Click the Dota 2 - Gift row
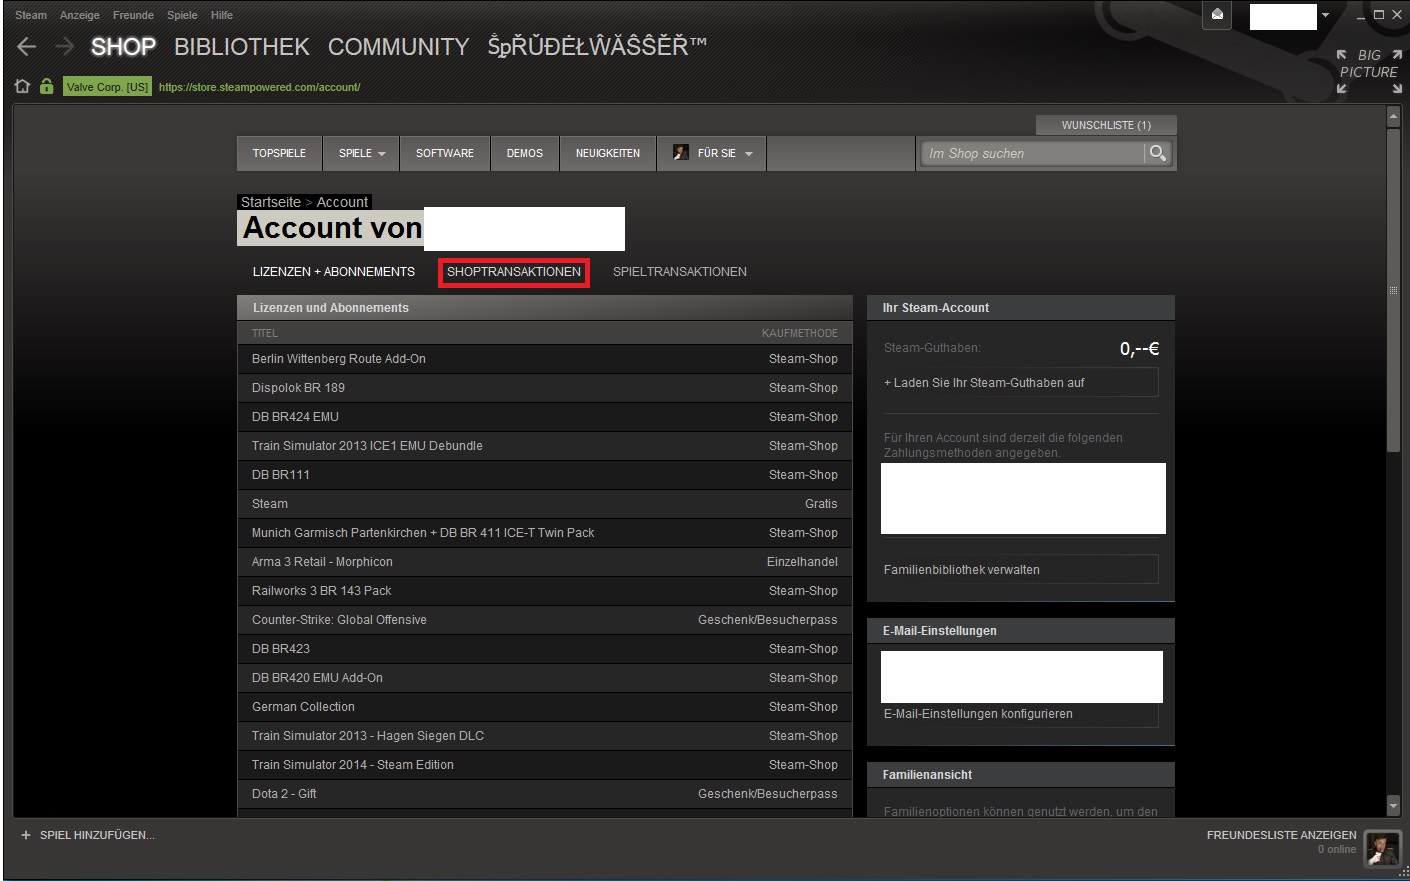 point(545,794)
